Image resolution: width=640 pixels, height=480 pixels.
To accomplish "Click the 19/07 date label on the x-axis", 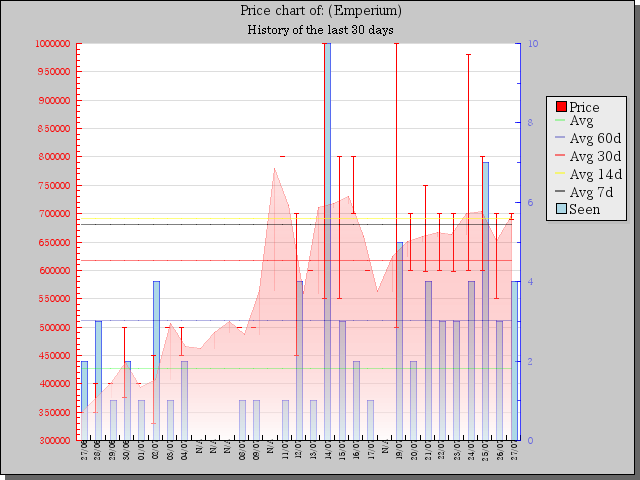I will [399, 451].
